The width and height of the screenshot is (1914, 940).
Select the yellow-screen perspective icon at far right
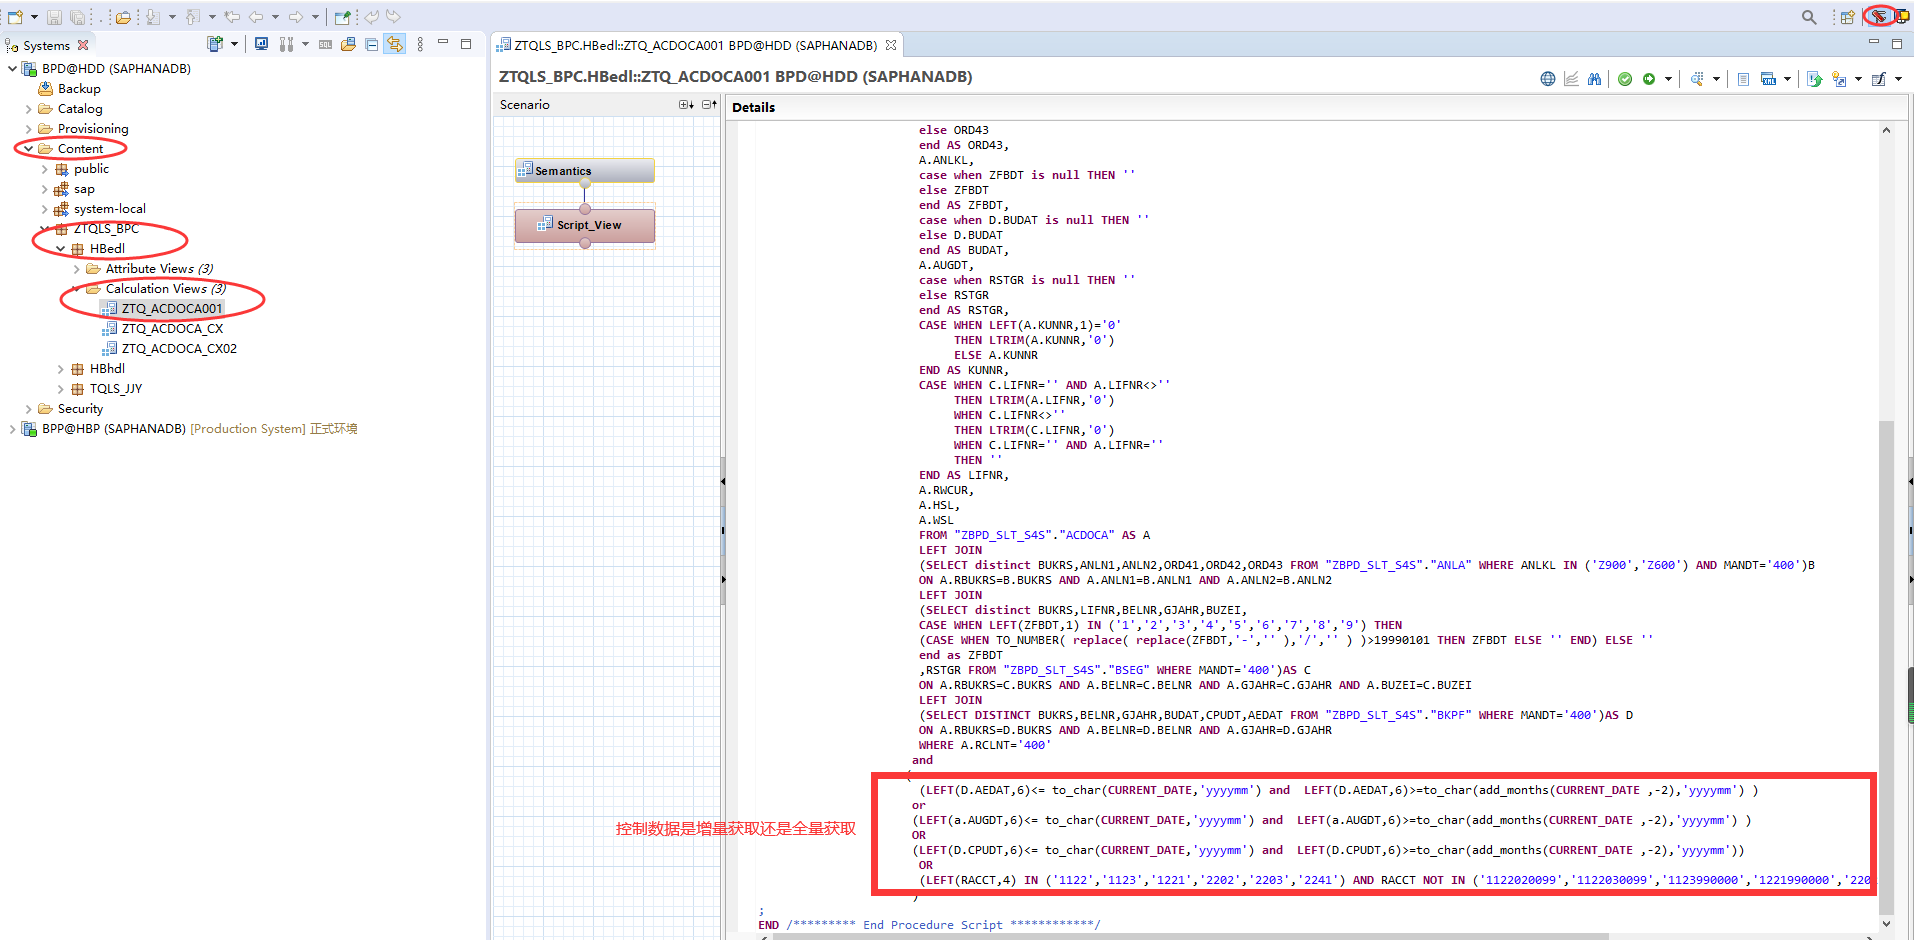click(1902, 16)
